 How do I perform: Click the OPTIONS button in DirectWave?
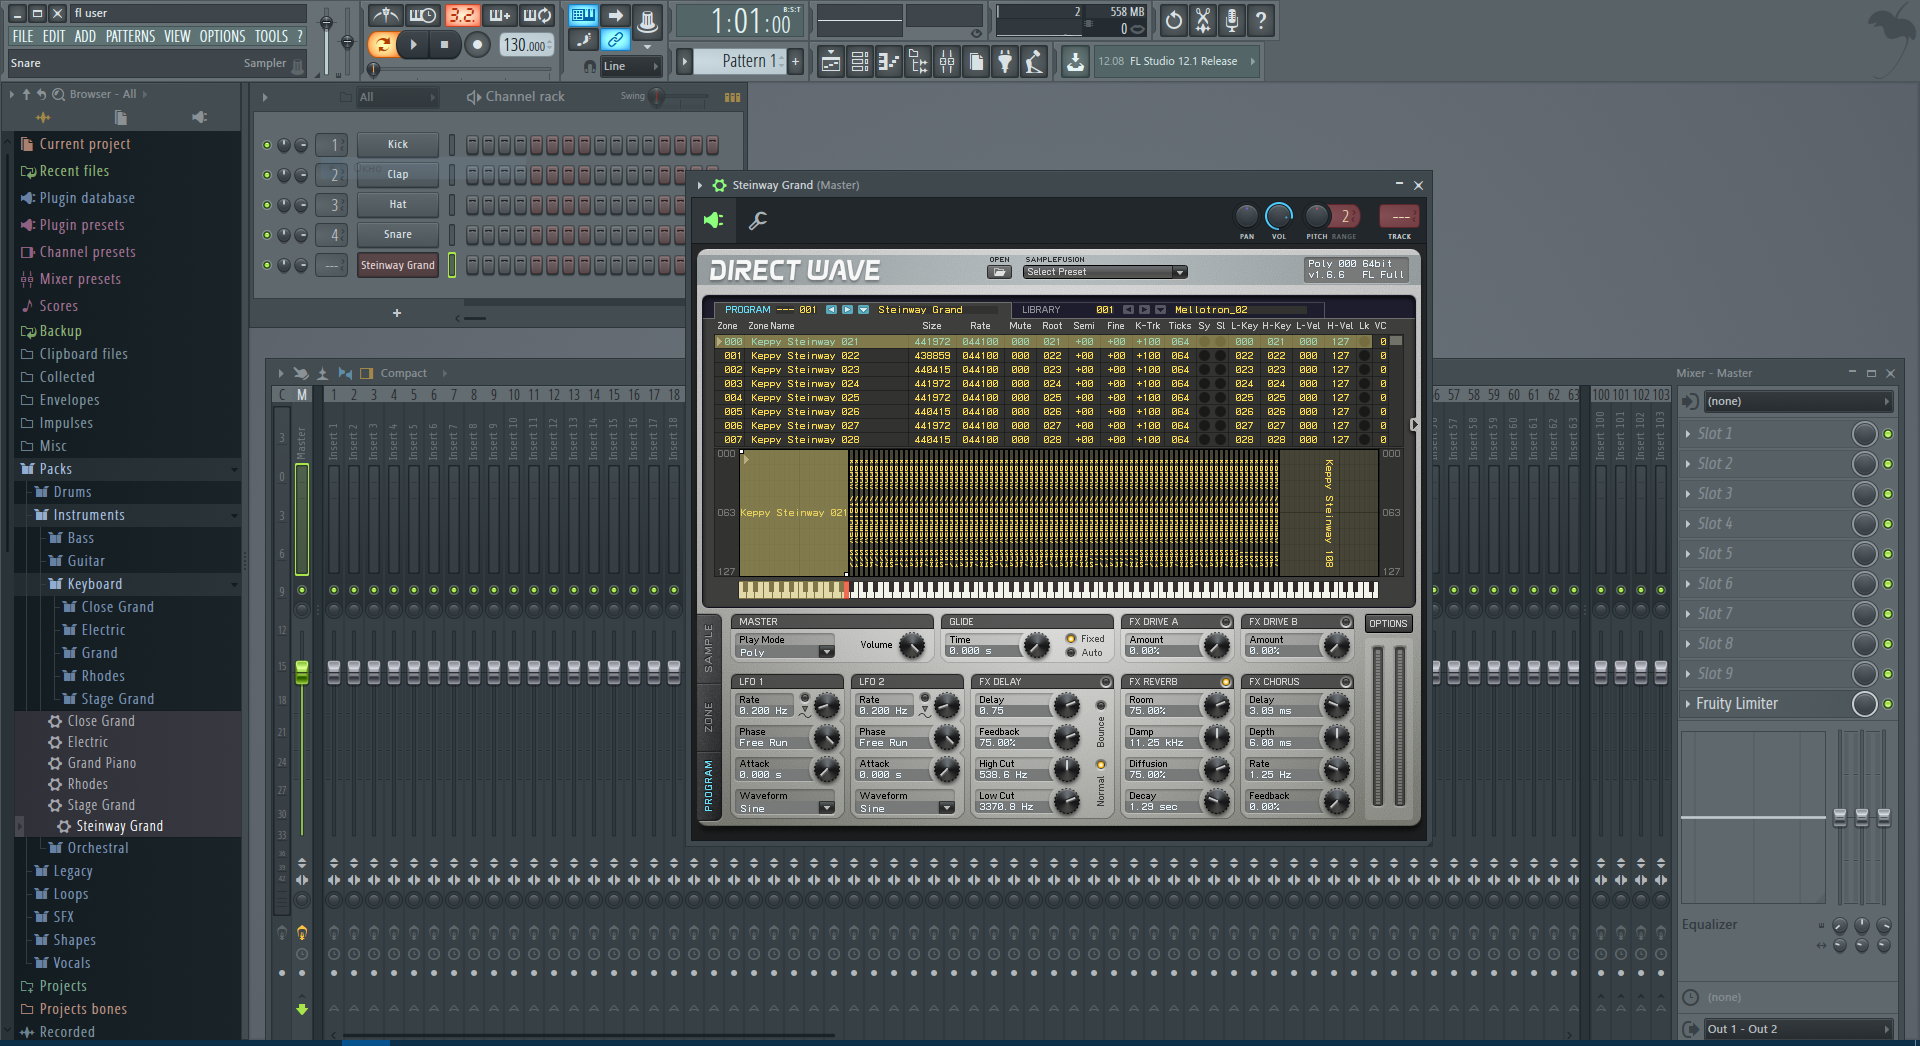tap(1387, 623)
